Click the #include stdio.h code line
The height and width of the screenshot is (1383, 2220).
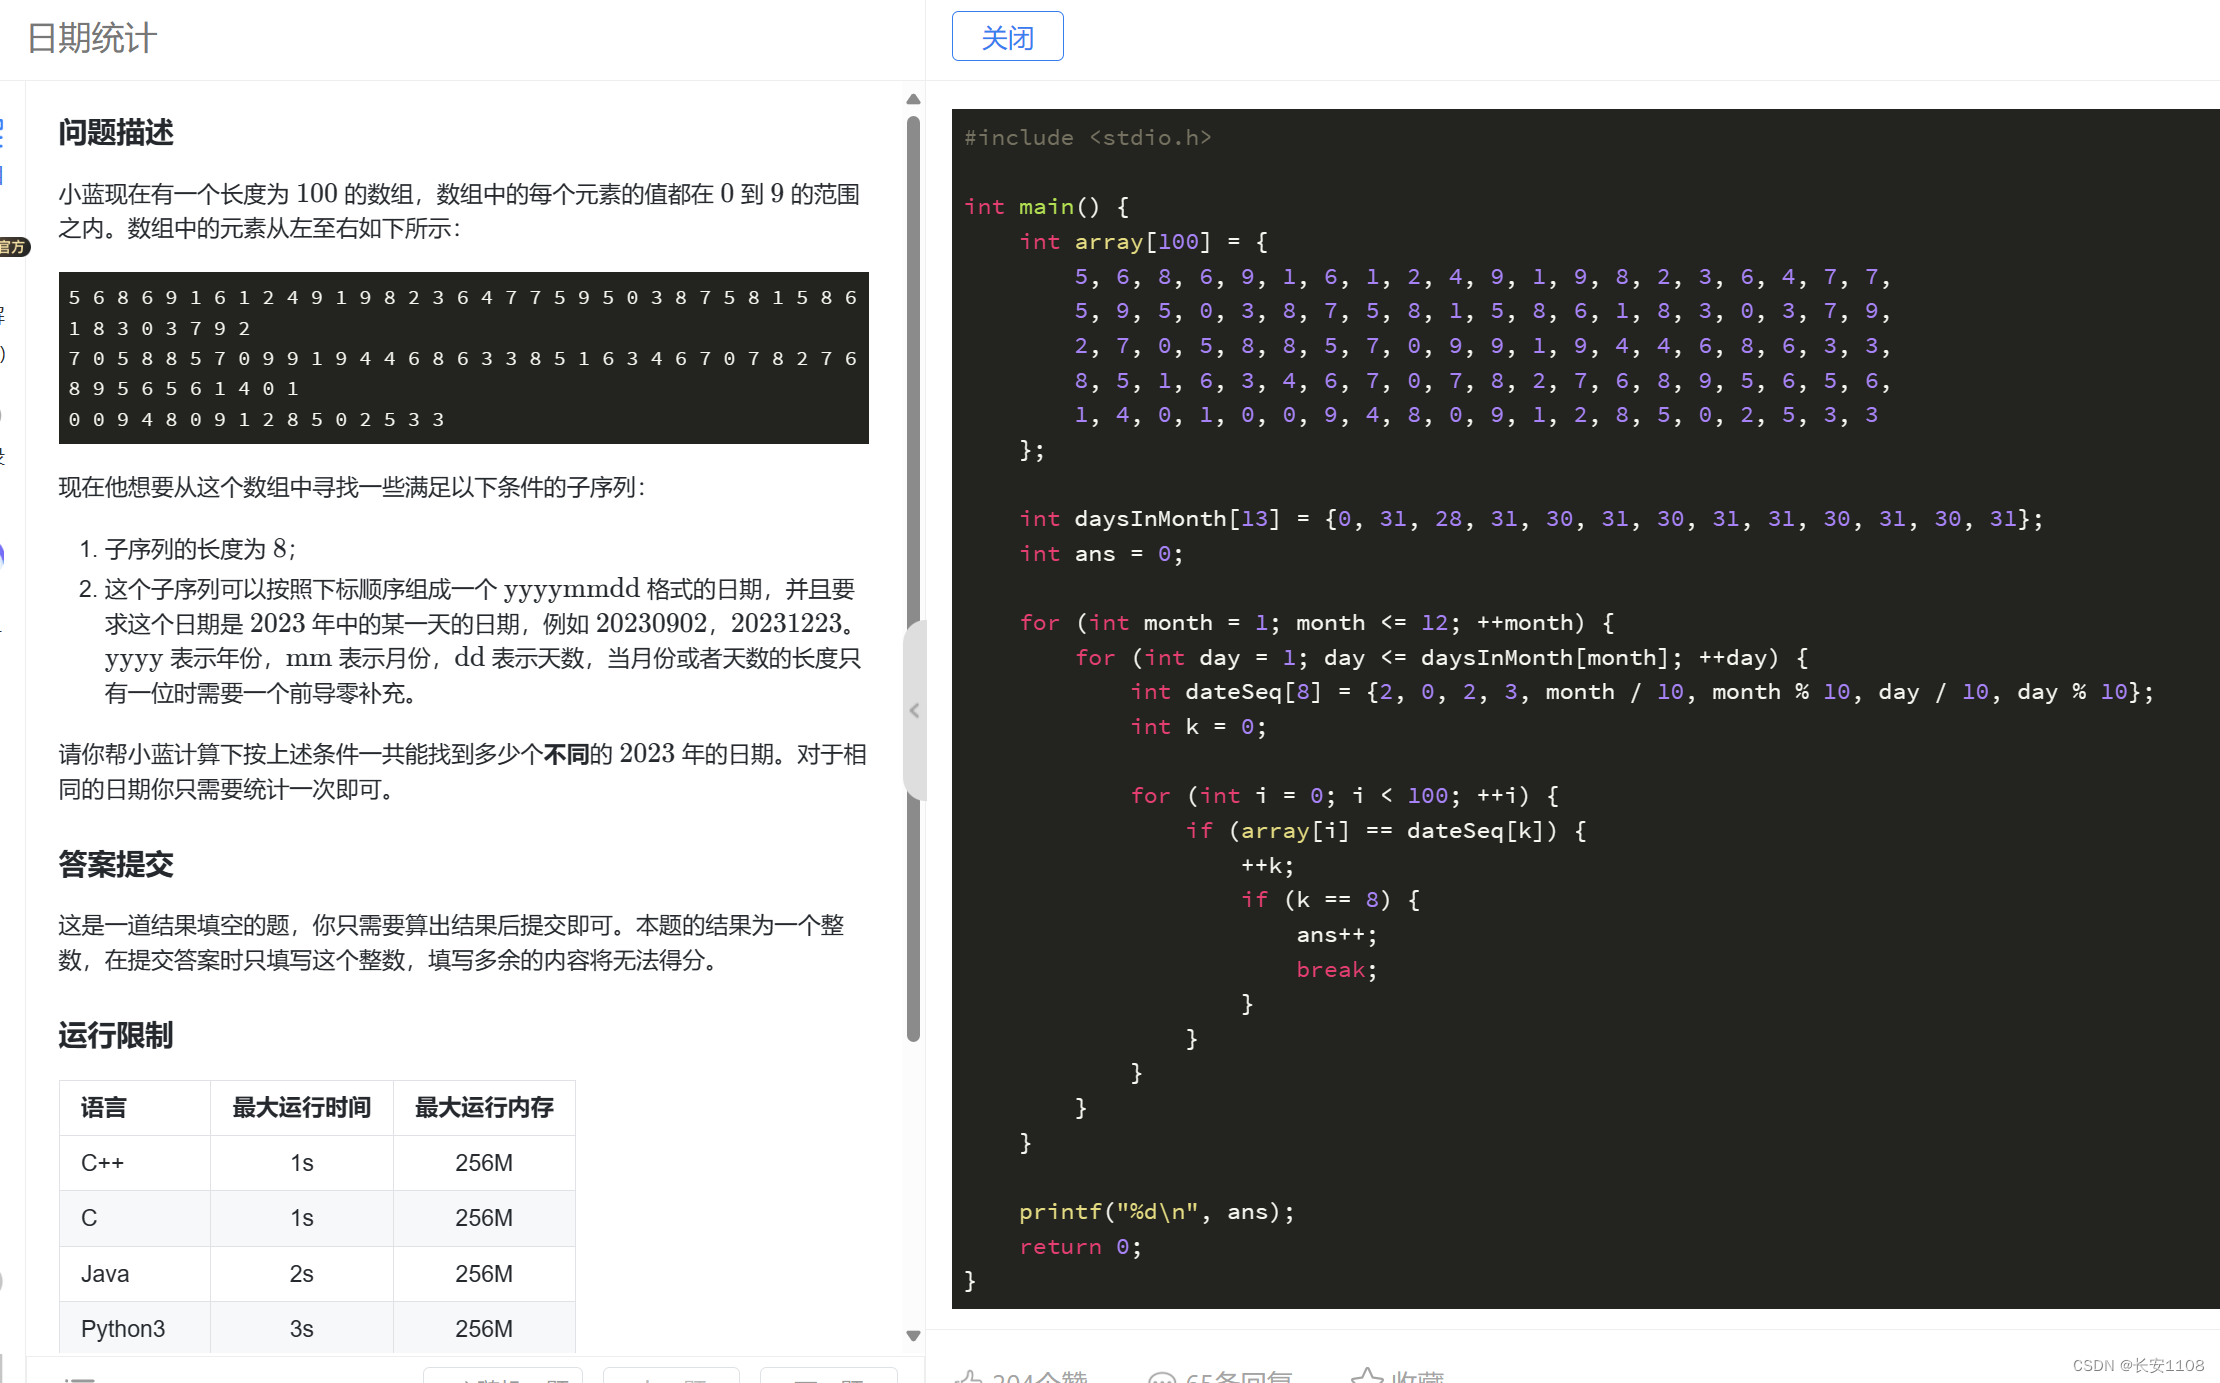1087,138
